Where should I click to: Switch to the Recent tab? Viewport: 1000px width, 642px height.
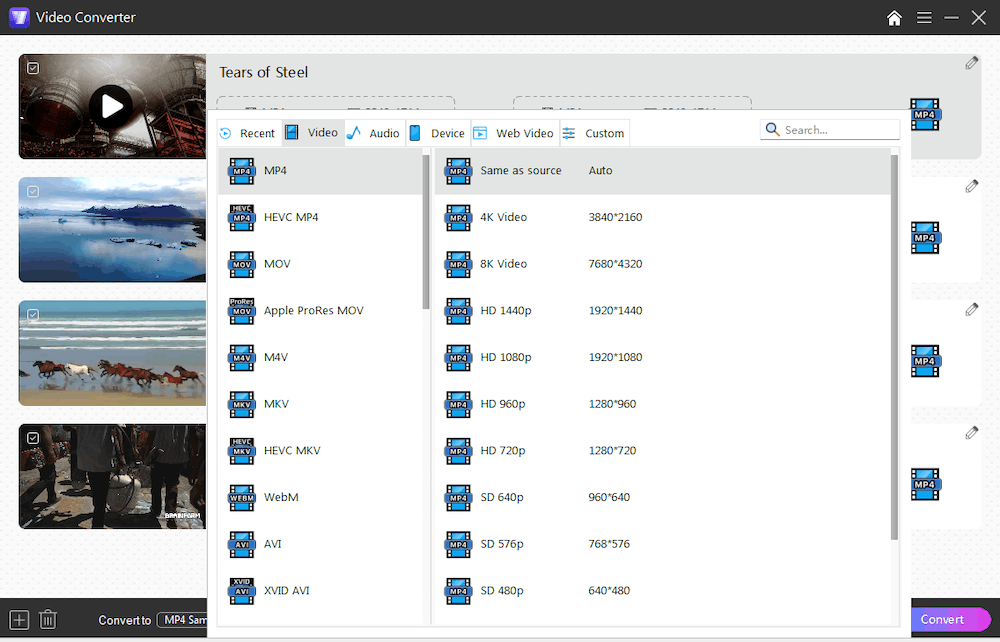[249, 133]
